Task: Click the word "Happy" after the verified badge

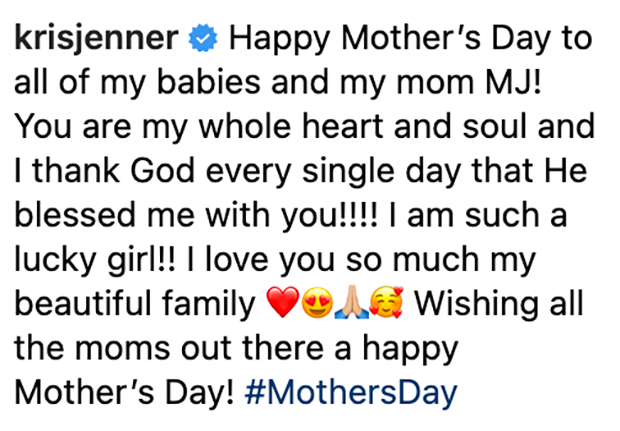Action: point(280,40)
